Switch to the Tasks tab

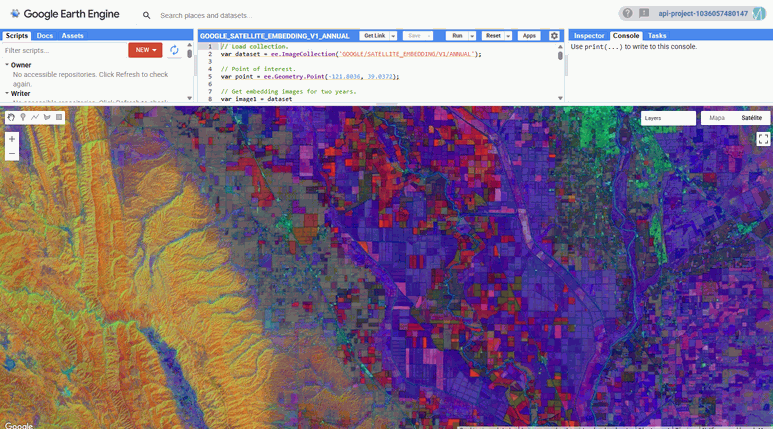click(x=657, y=36)
